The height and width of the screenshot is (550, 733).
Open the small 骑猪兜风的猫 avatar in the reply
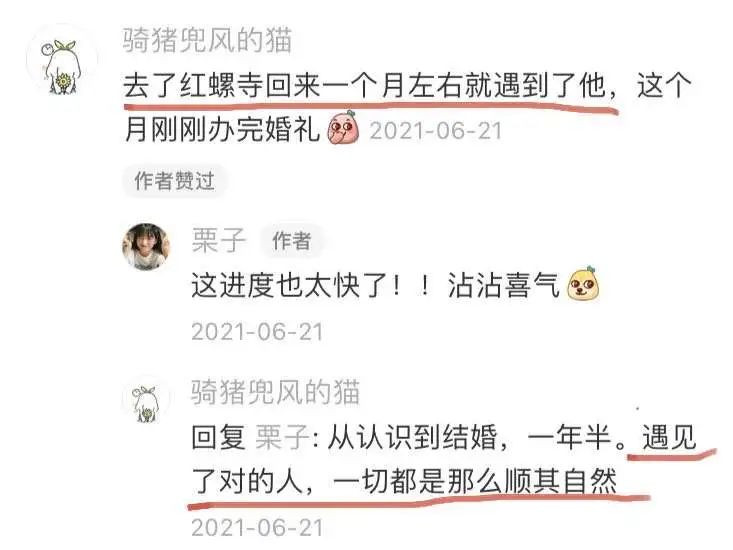[x=146, y=402]
